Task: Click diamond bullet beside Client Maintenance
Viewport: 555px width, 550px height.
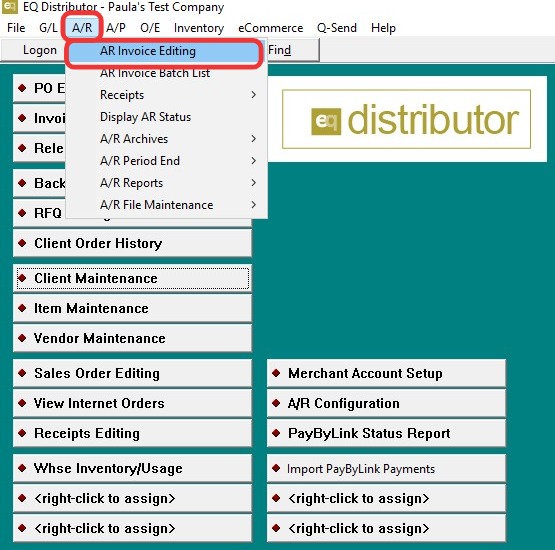Action: (x=22, y=278)
